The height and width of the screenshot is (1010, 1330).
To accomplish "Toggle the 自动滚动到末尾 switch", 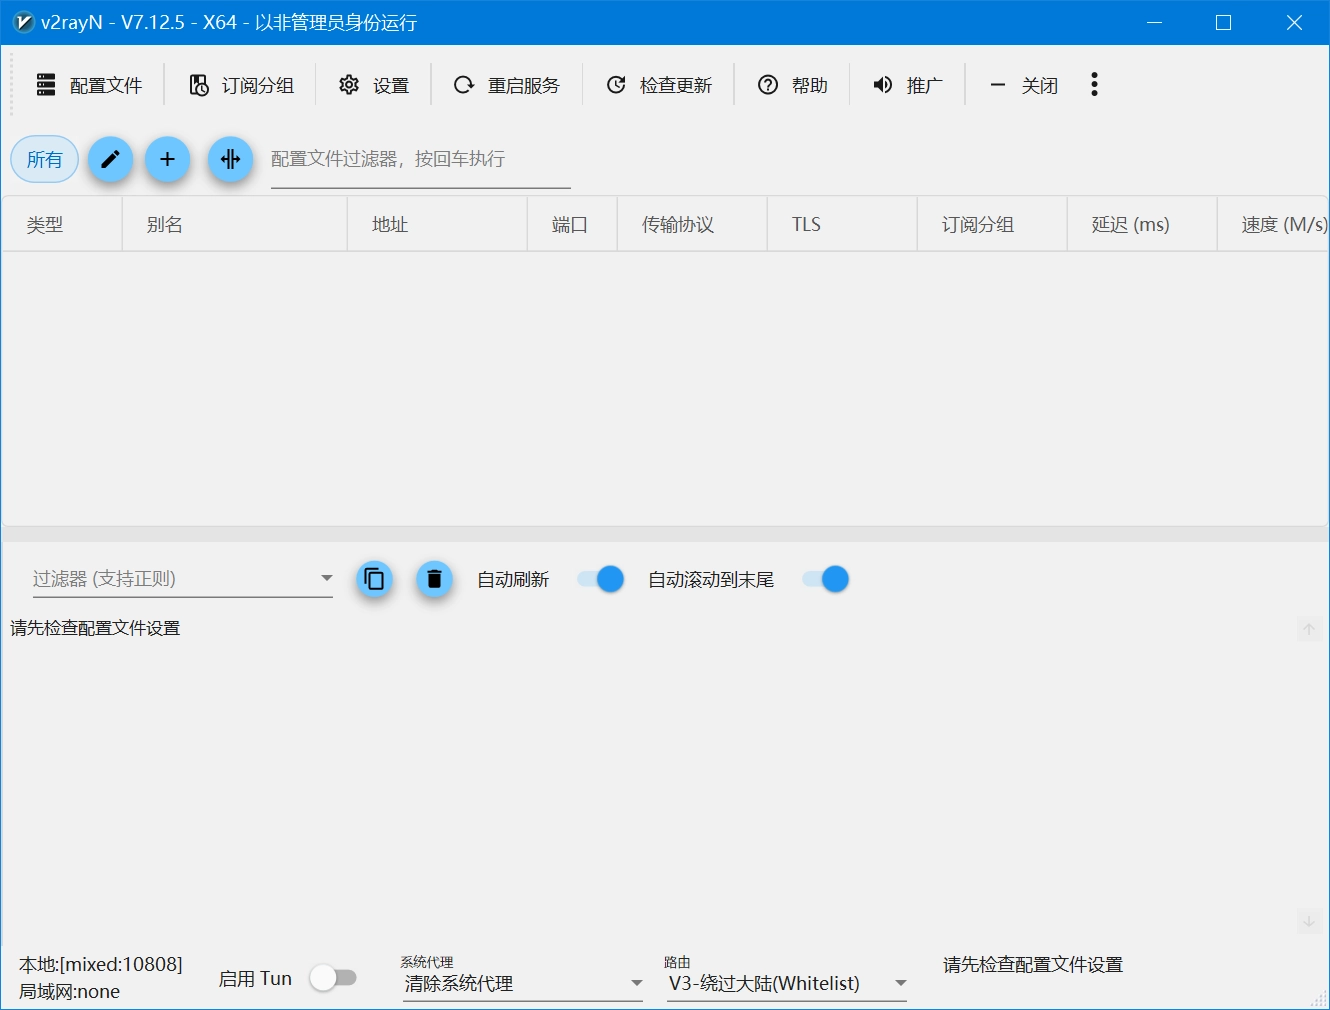I will pos(826,579).
